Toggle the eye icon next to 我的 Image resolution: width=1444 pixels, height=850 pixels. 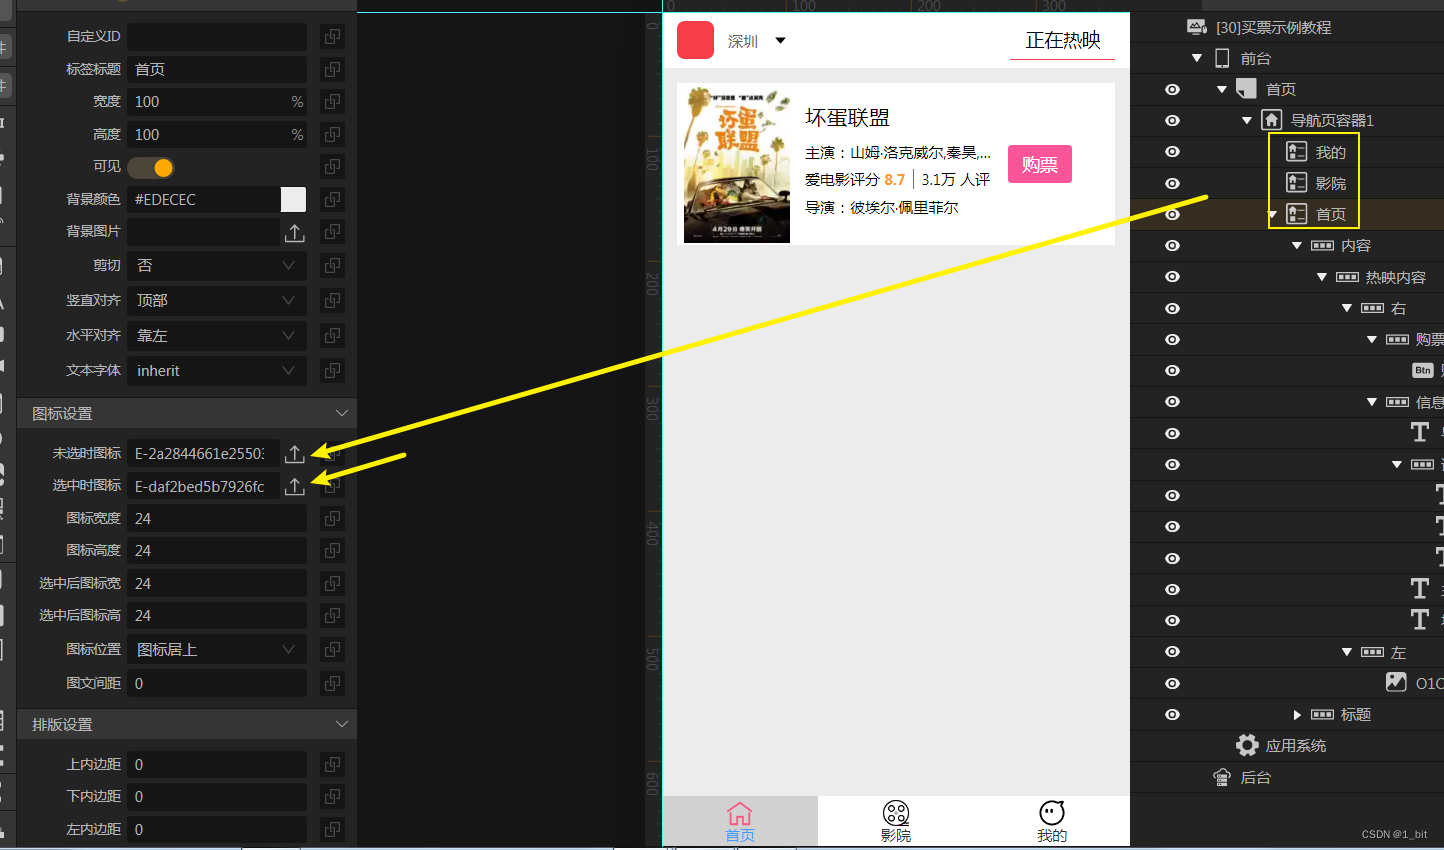pos(1171,151)
